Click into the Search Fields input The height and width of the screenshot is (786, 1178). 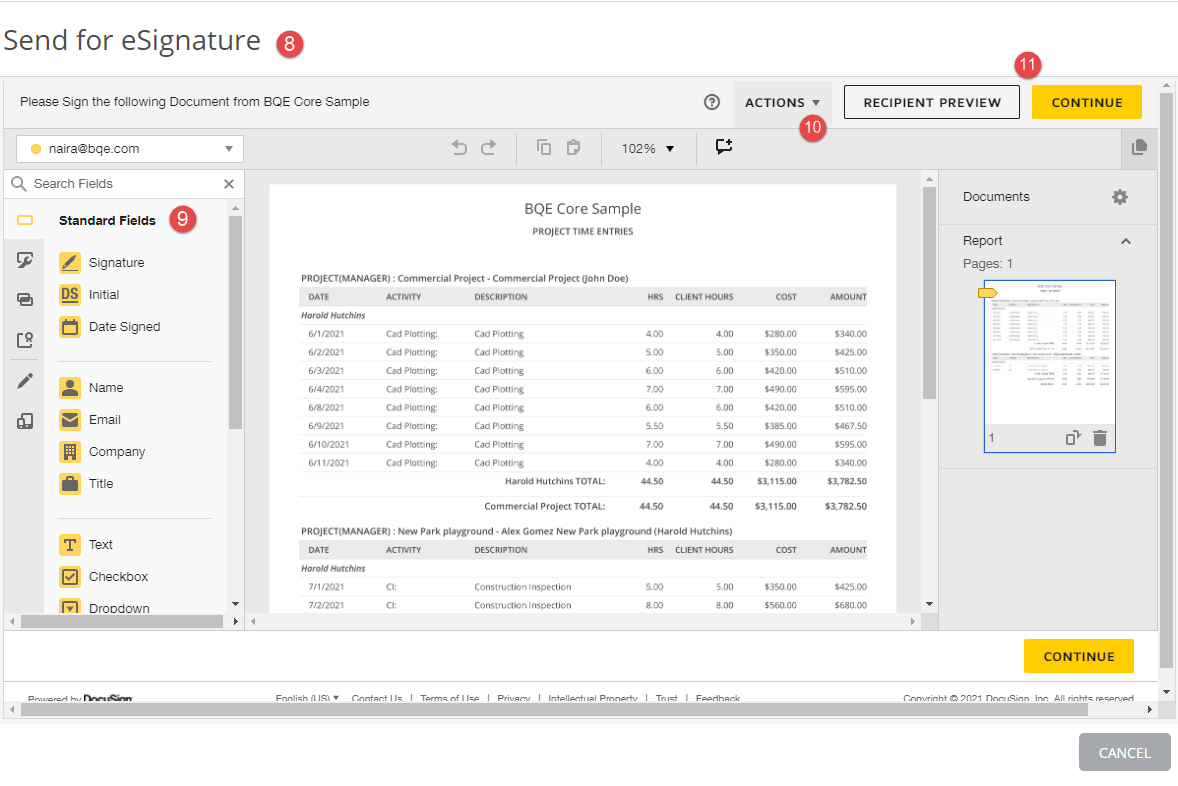125,184
